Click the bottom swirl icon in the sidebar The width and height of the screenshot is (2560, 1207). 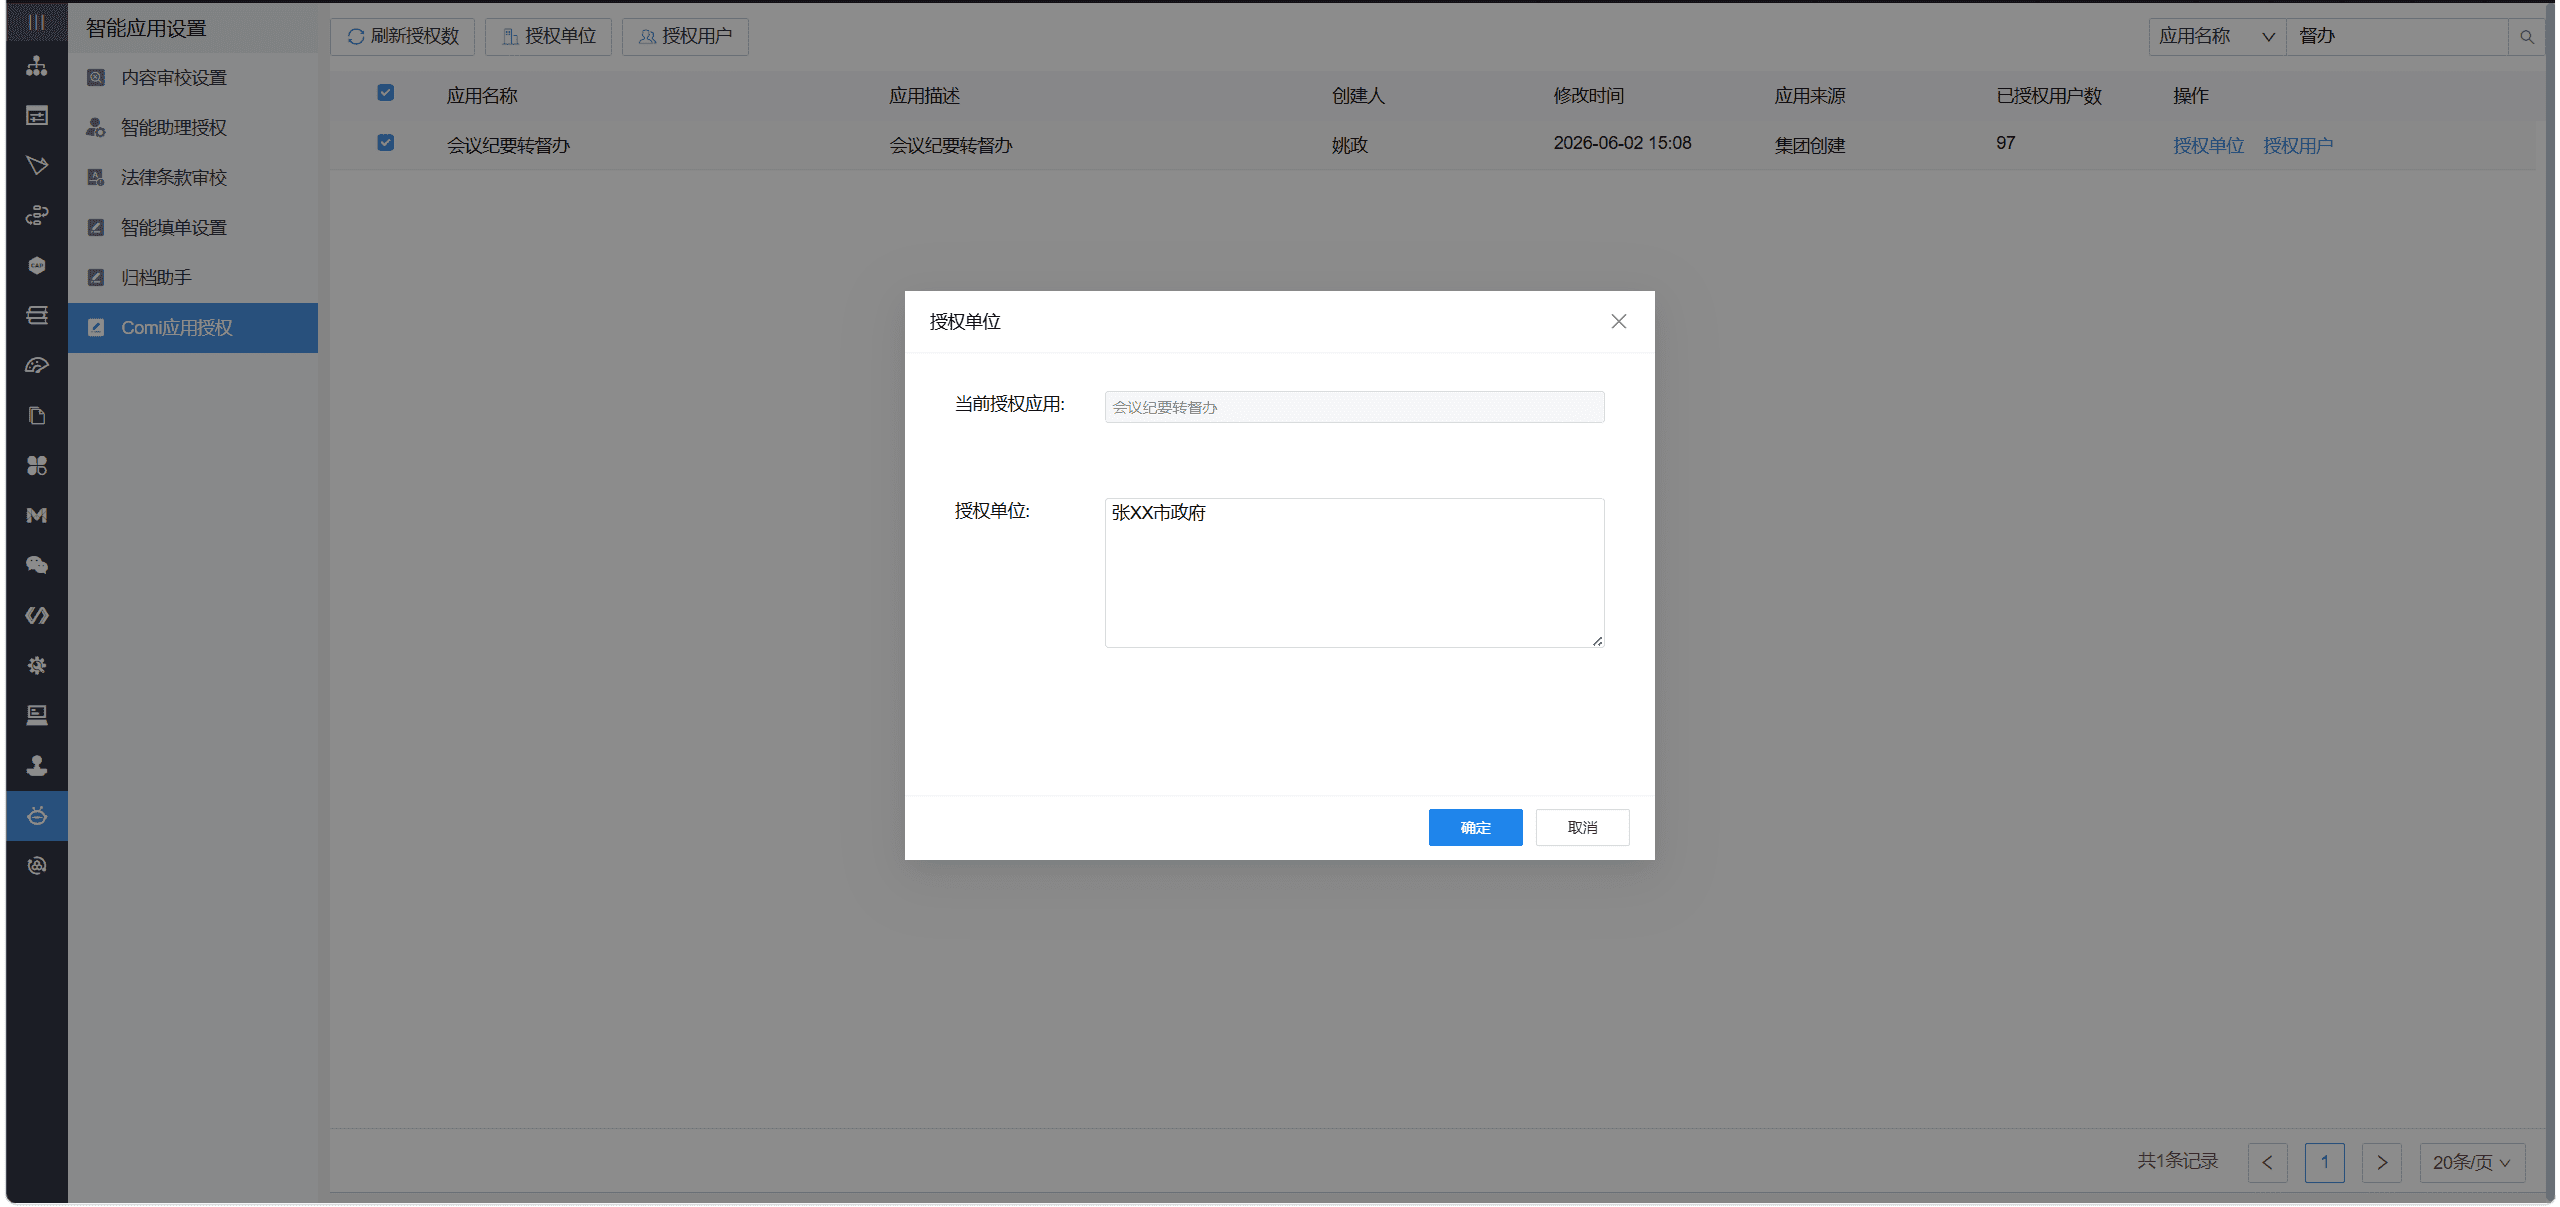coord(37,866)
